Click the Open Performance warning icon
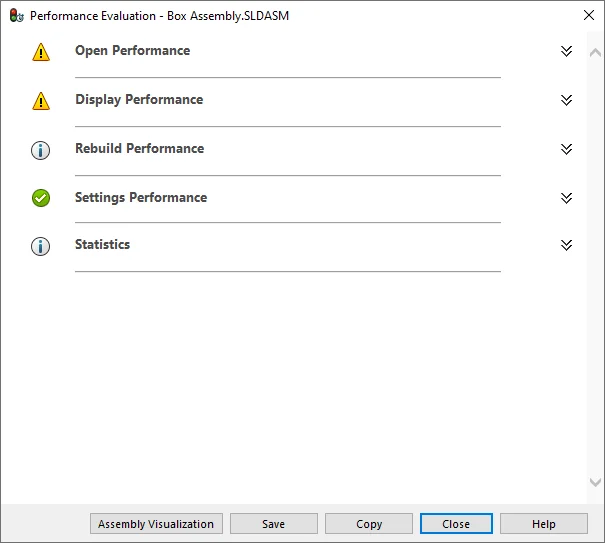This screenshot has height=543, width=605. (x=40, y=52)
